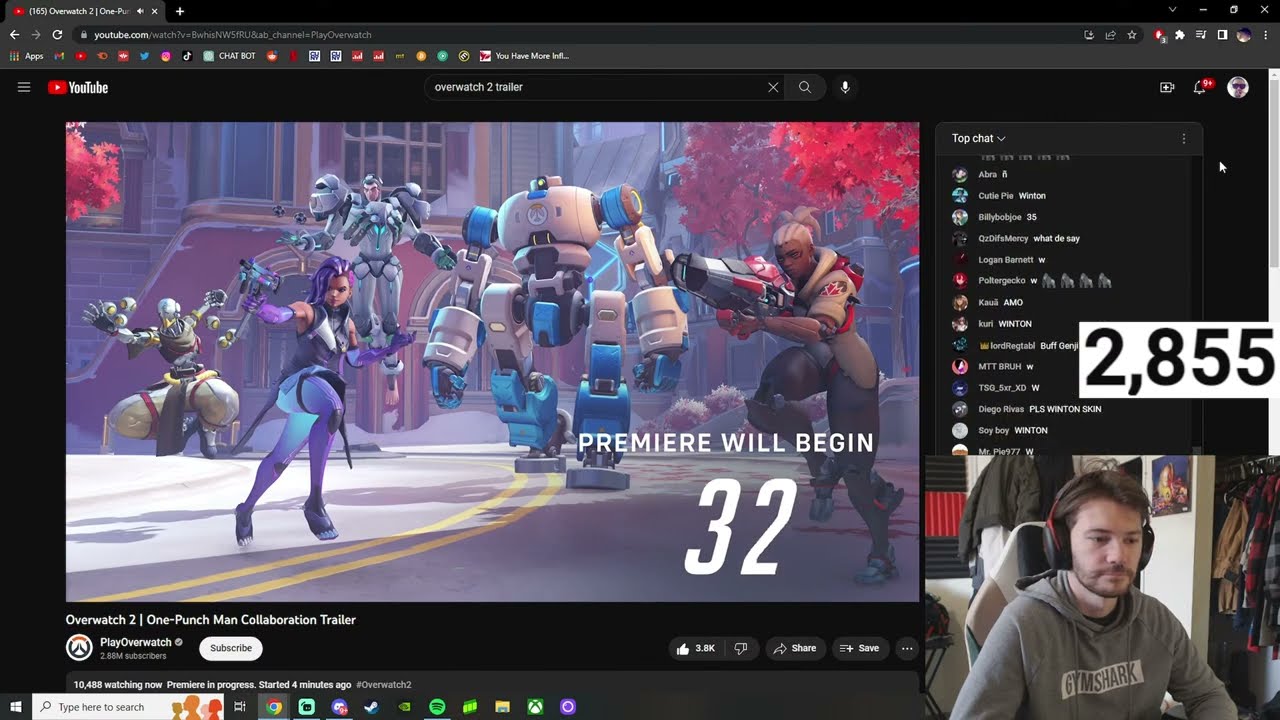Open the YouTube guide hamburger menu

(x=24, y=87)
